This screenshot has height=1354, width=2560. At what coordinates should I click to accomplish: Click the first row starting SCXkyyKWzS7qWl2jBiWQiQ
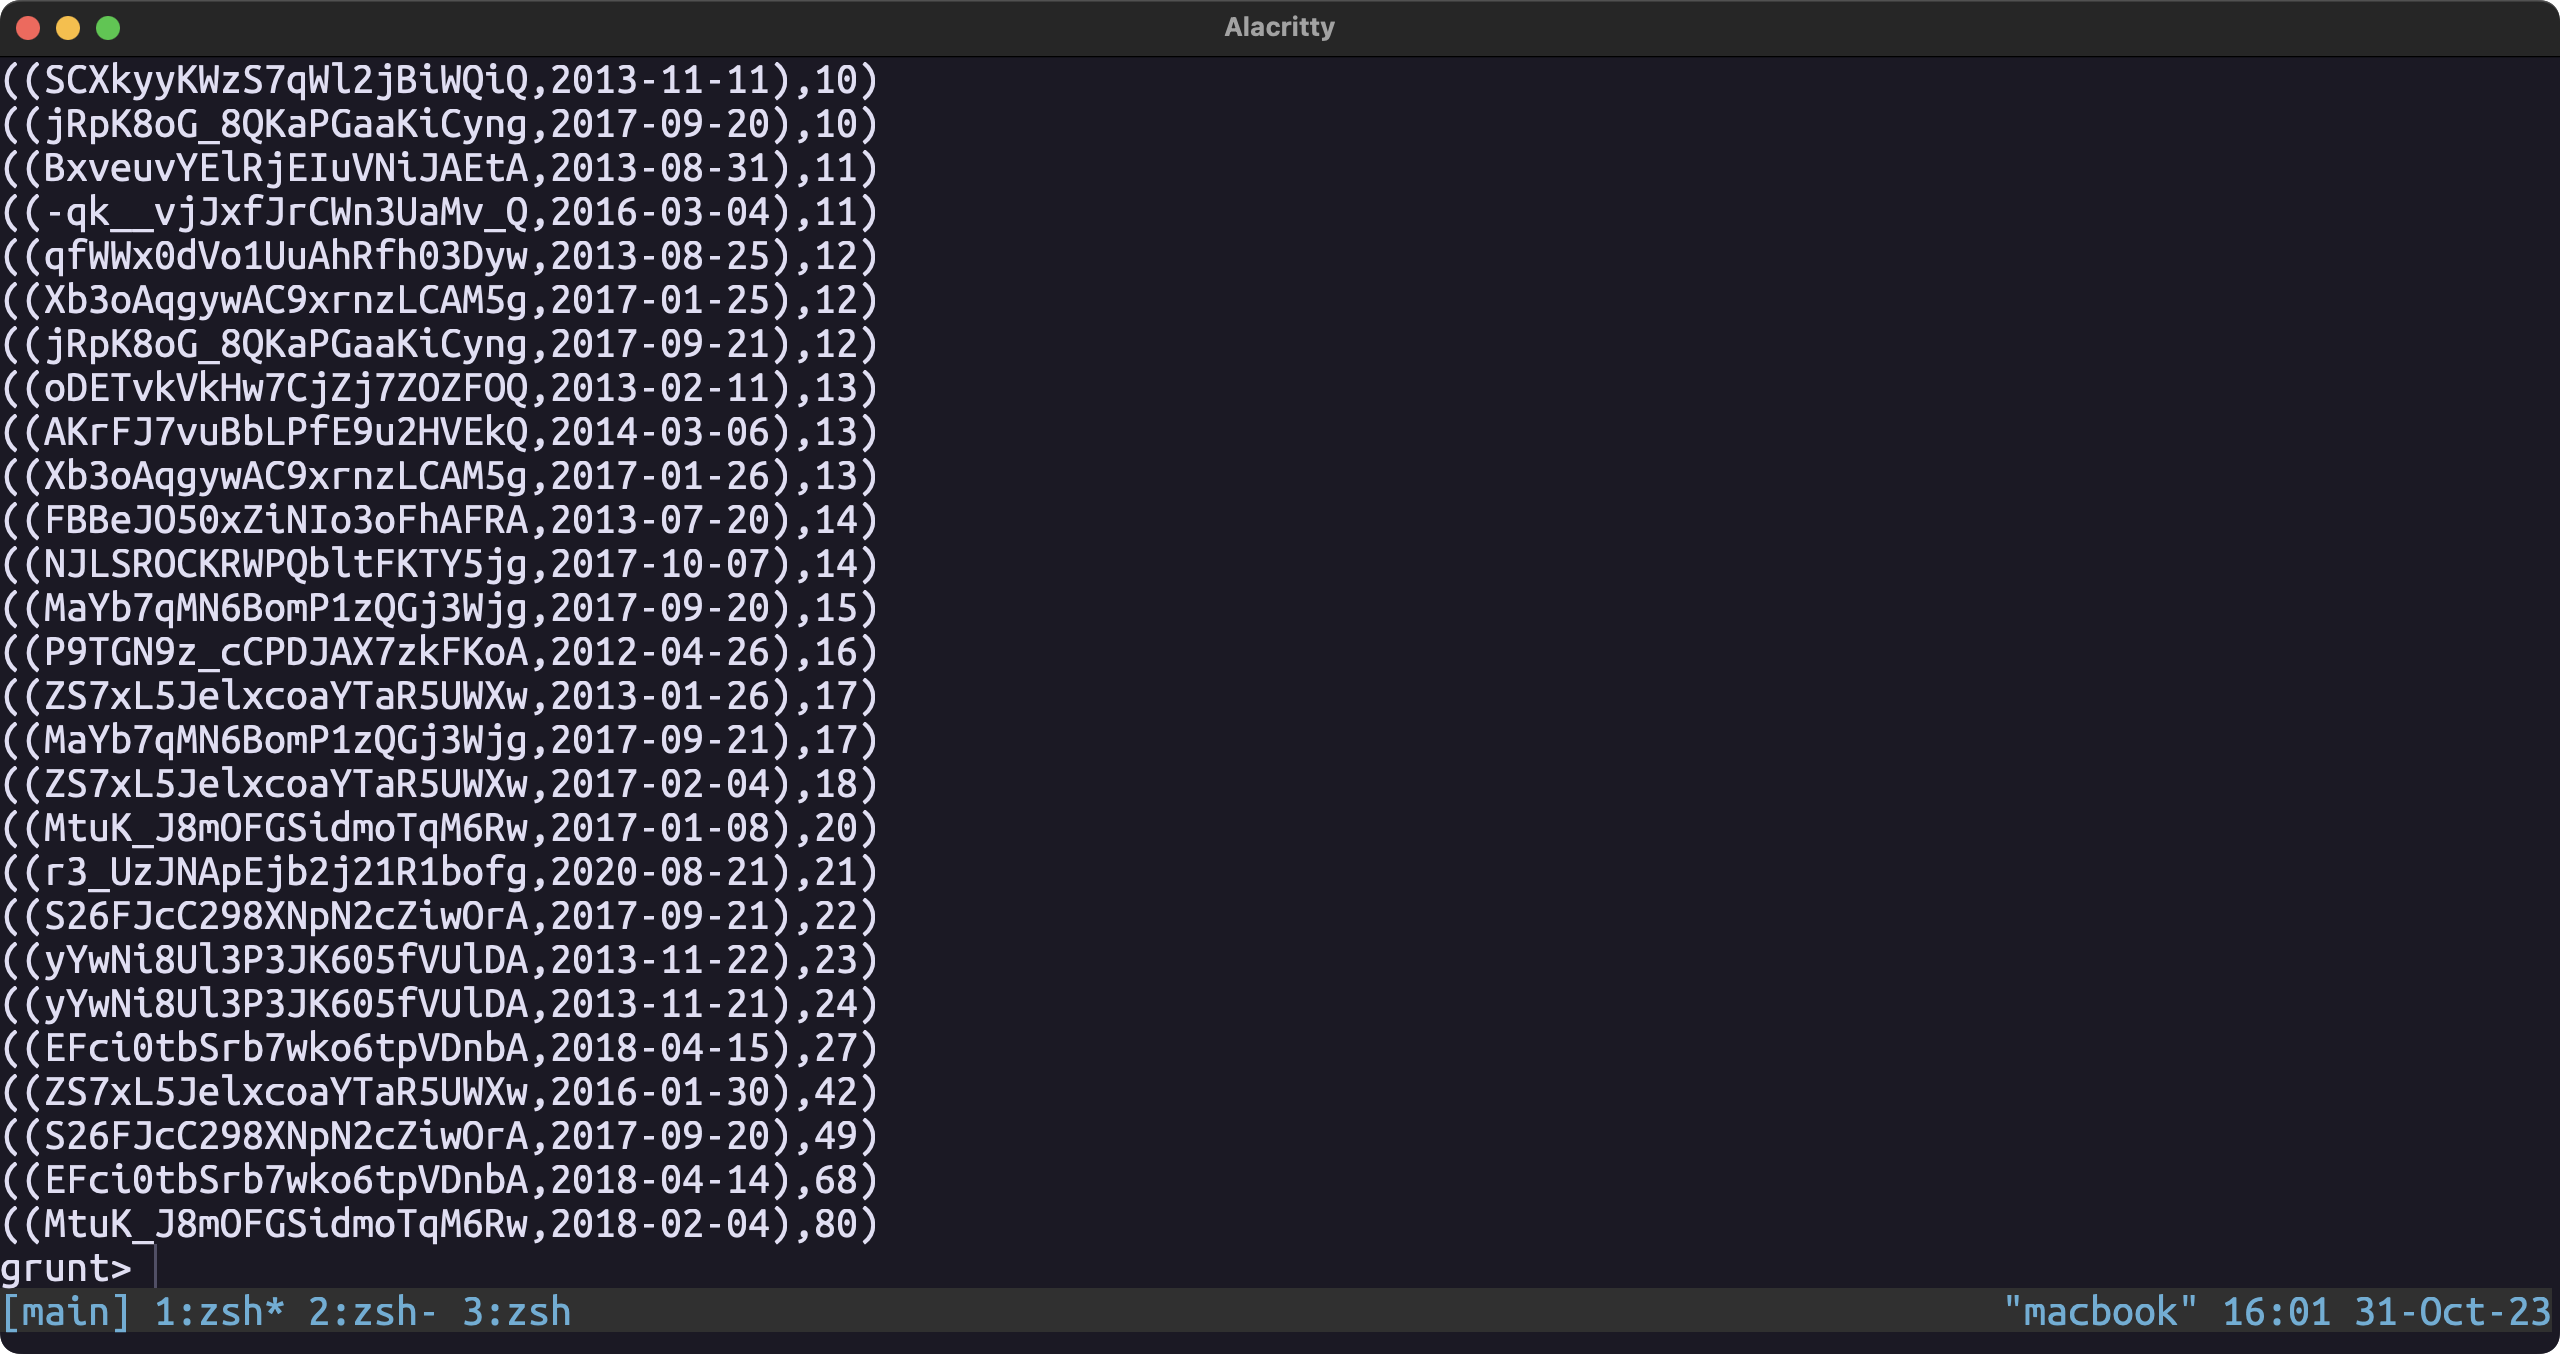click(440, 80)
